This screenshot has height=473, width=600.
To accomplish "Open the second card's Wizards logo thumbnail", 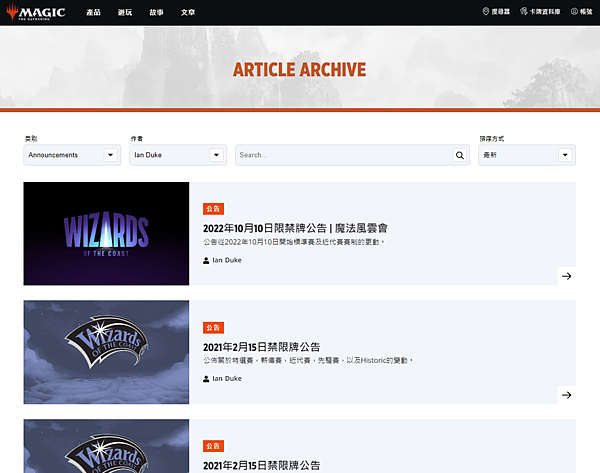I will 106,352.
